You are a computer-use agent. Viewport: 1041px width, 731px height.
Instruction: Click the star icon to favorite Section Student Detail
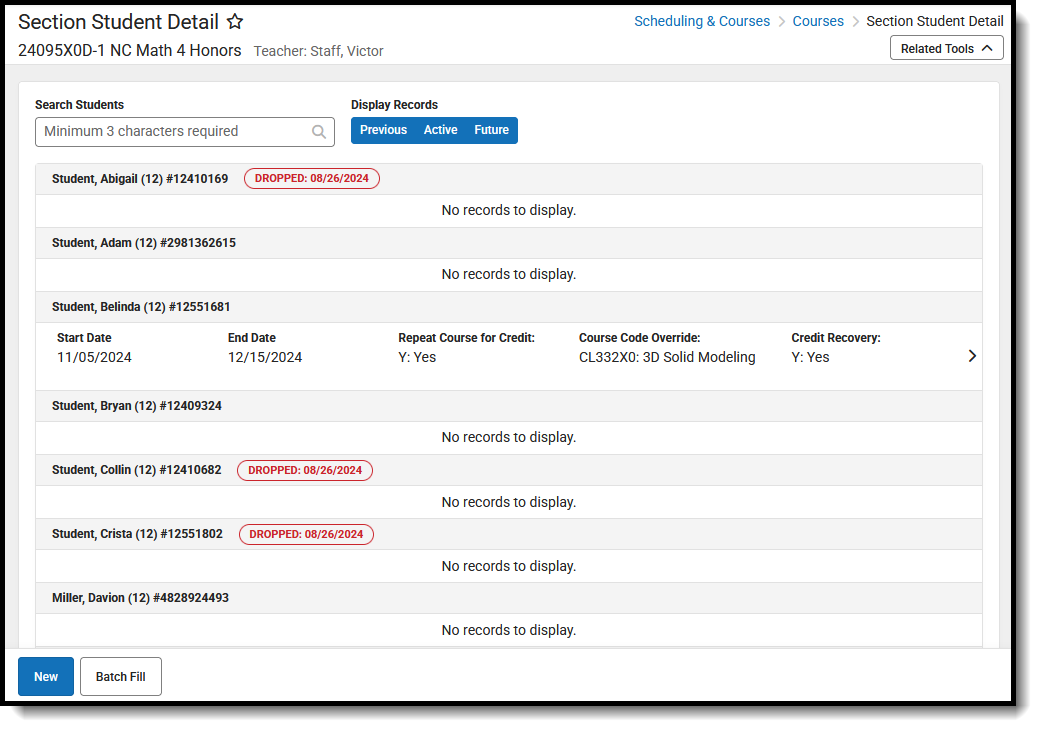pos(235,20)
